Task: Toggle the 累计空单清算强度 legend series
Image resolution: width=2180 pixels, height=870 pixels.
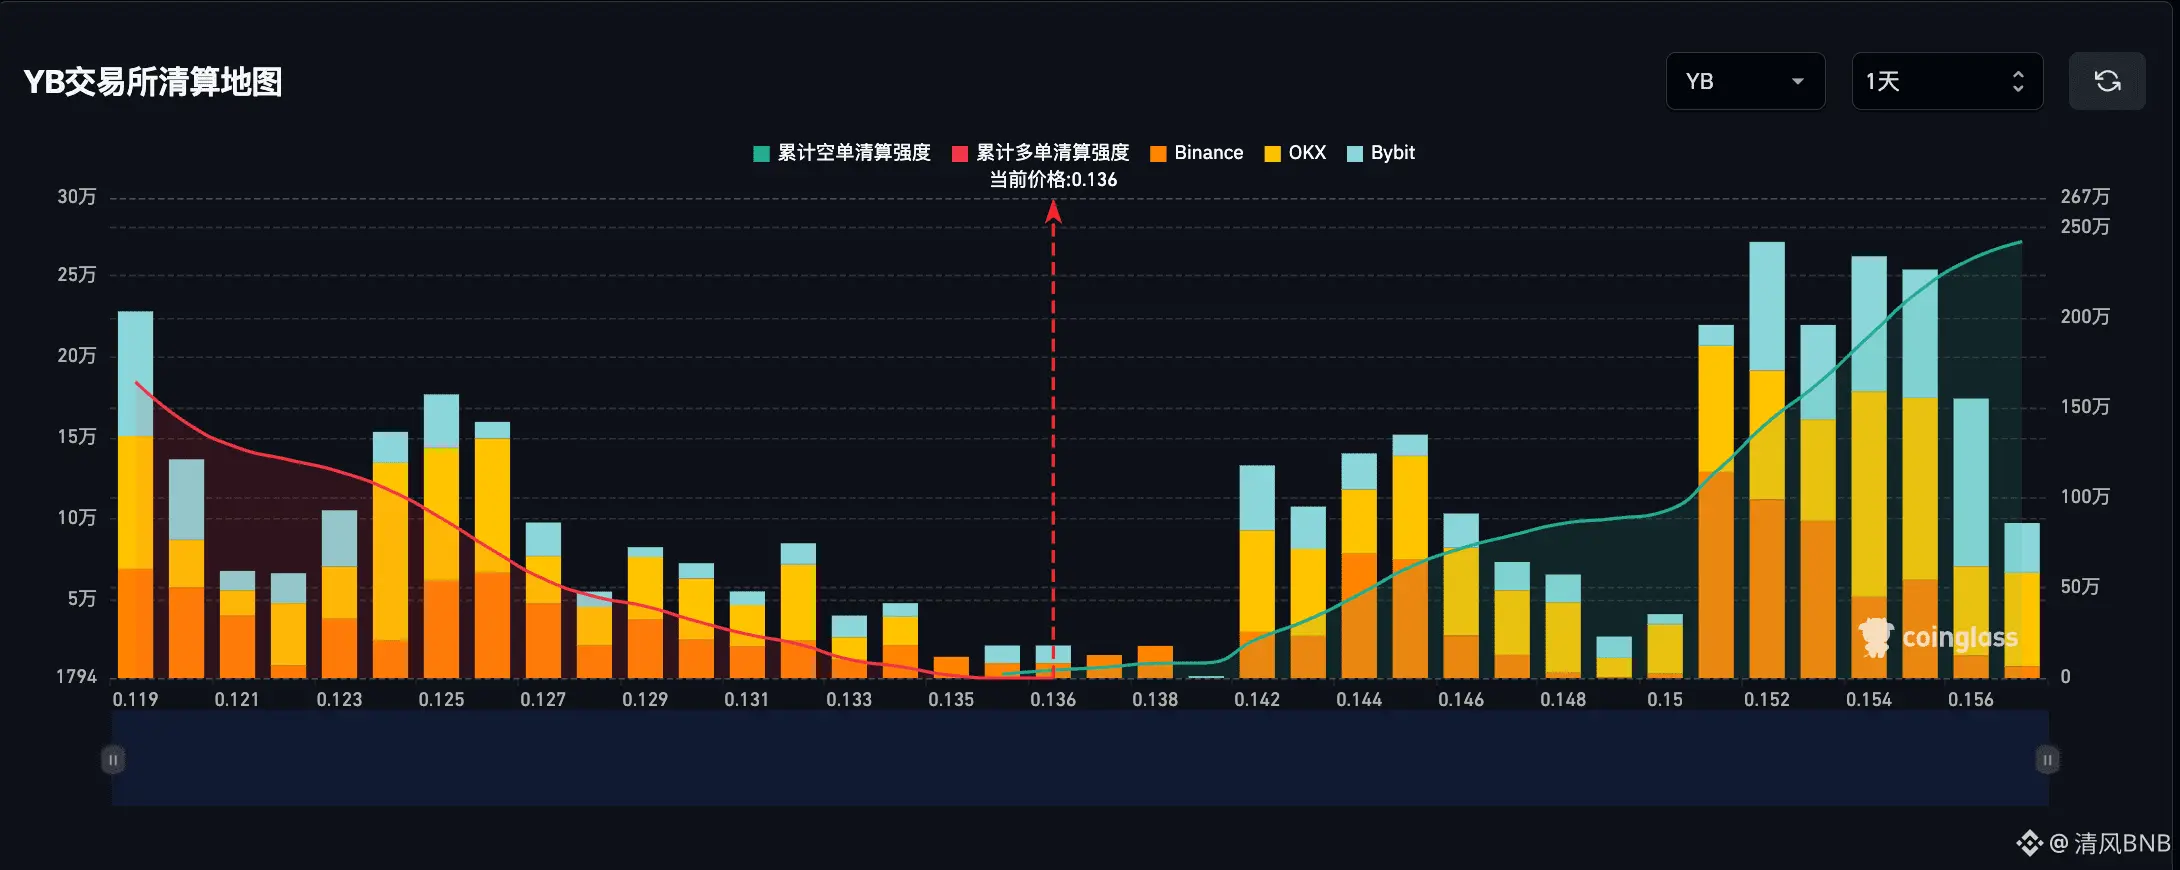Action: [x=842, y=153]
